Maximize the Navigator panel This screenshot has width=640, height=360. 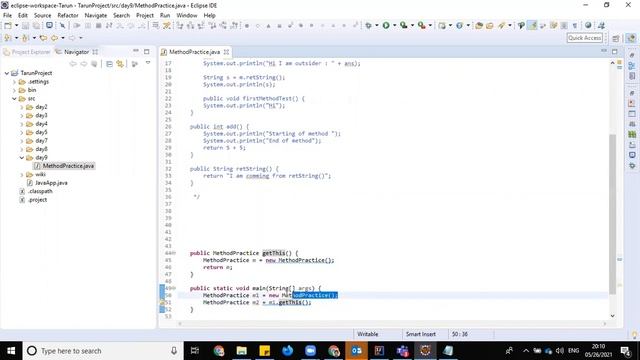click(147, 51)
